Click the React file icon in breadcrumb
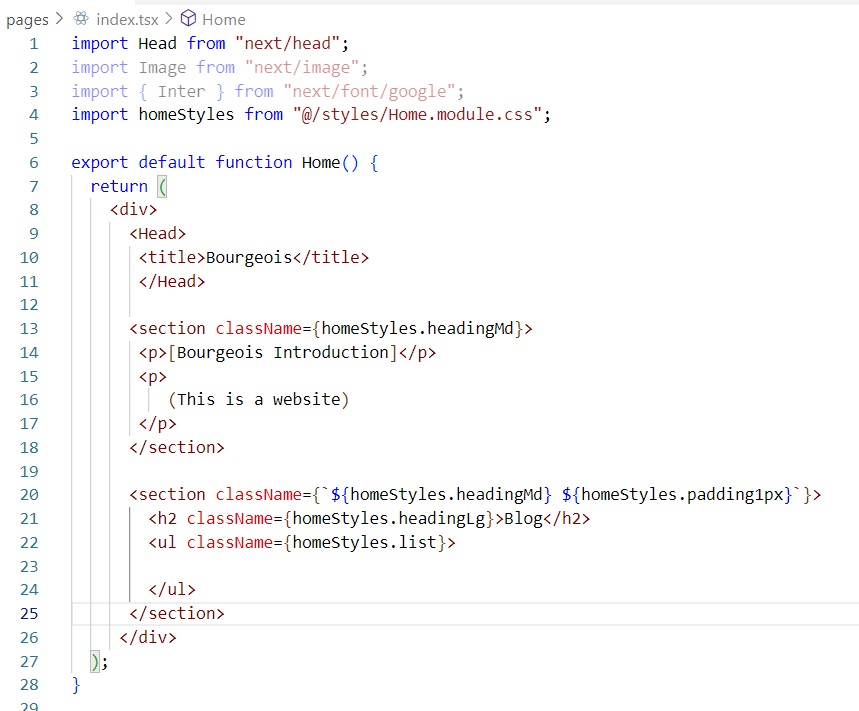 click(x=81, y=19)
